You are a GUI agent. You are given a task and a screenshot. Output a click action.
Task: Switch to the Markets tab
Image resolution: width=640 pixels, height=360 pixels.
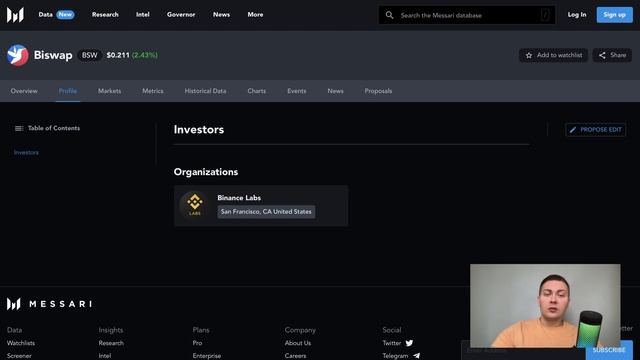(x=109, y=91)
